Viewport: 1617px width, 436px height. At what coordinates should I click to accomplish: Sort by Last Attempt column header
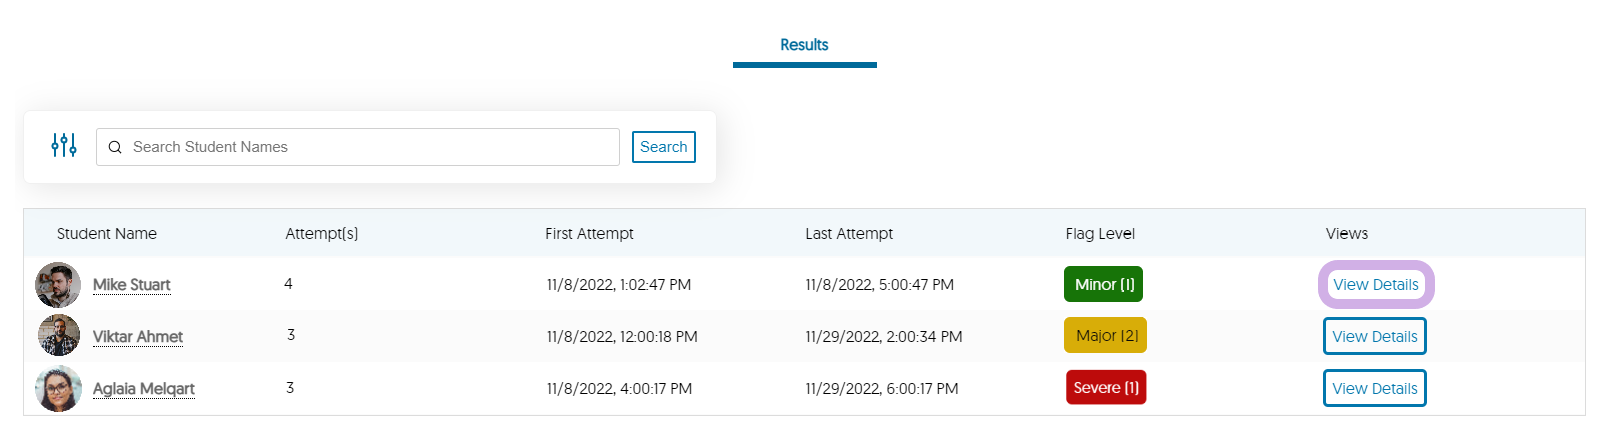[849, 233]
